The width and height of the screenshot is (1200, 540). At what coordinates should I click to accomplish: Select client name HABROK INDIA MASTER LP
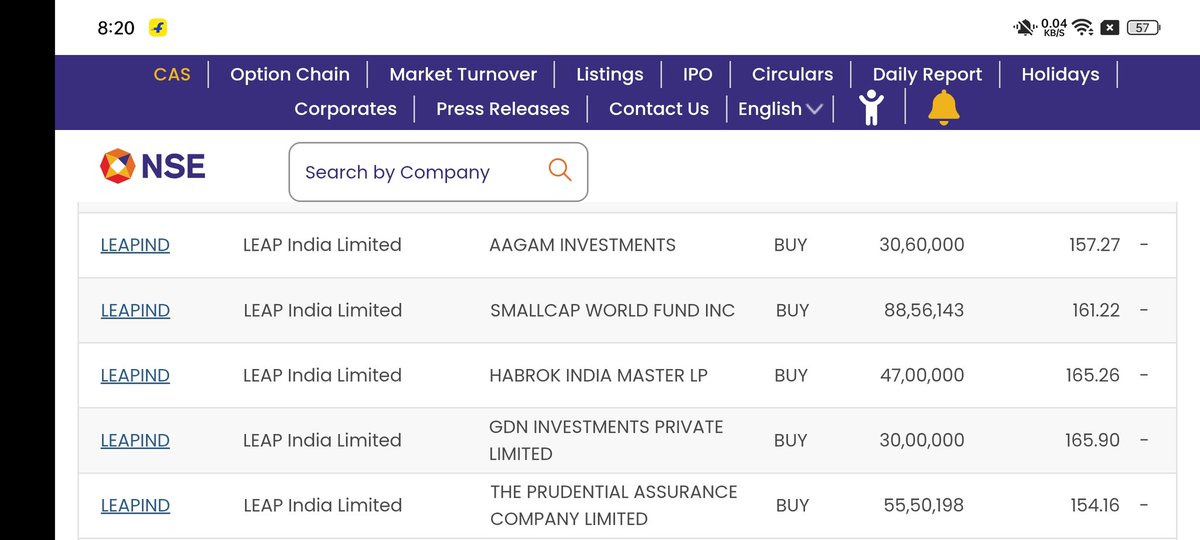(598, 375)
